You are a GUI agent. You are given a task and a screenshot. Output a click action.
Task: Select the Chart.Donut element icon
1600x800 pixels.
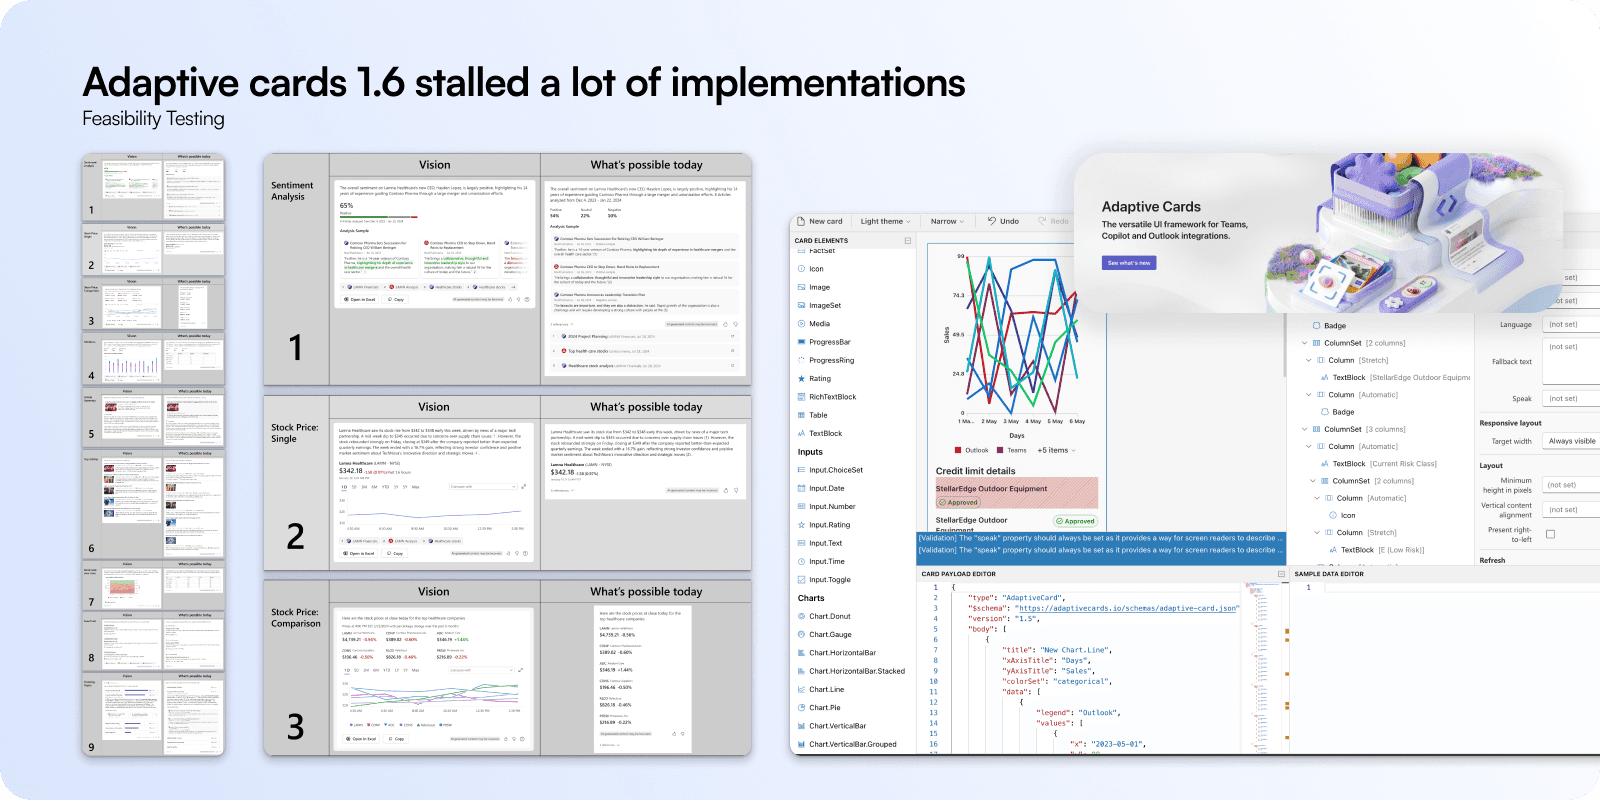(801, 616)
